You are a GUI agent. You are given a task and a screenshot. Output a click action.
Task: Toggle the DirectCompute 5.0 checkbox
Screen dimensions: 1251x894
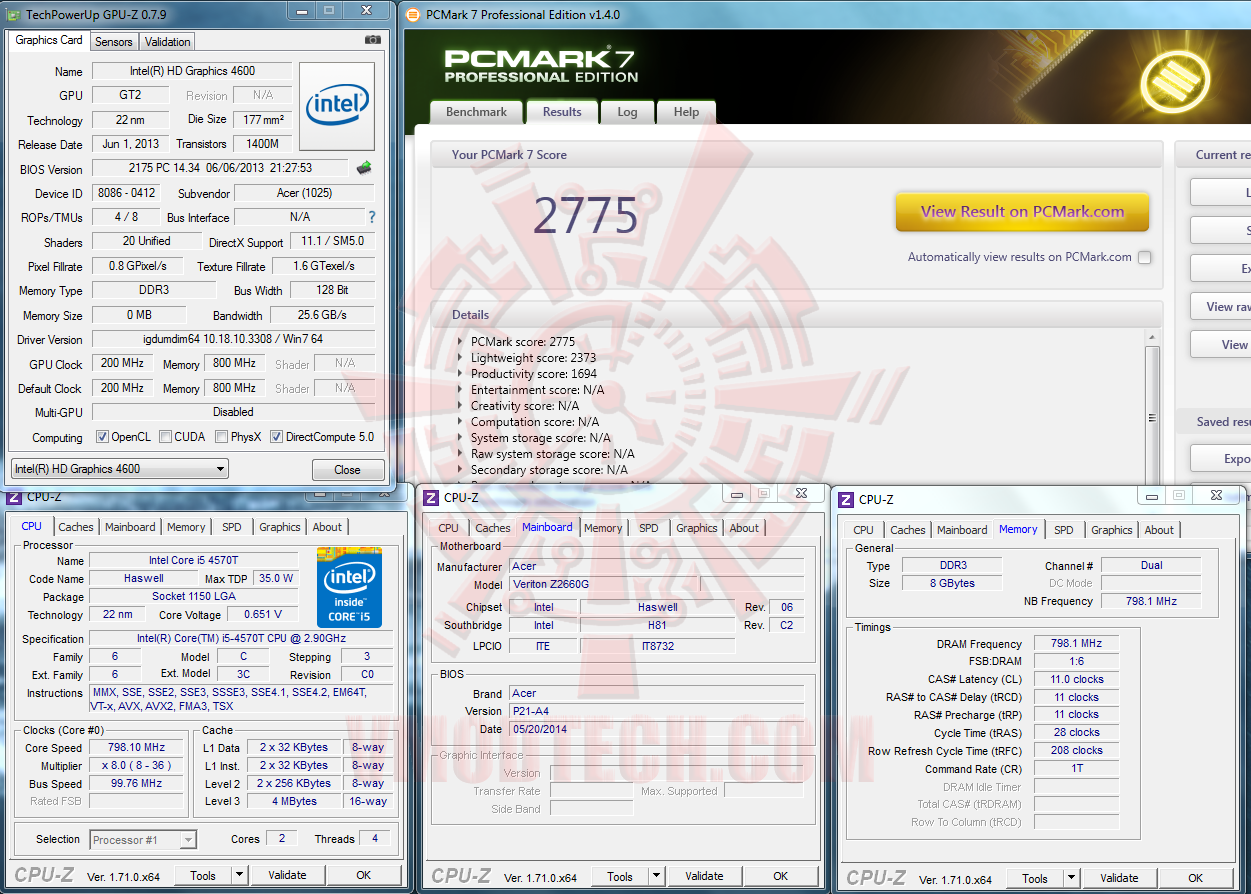tap(276, 437)
